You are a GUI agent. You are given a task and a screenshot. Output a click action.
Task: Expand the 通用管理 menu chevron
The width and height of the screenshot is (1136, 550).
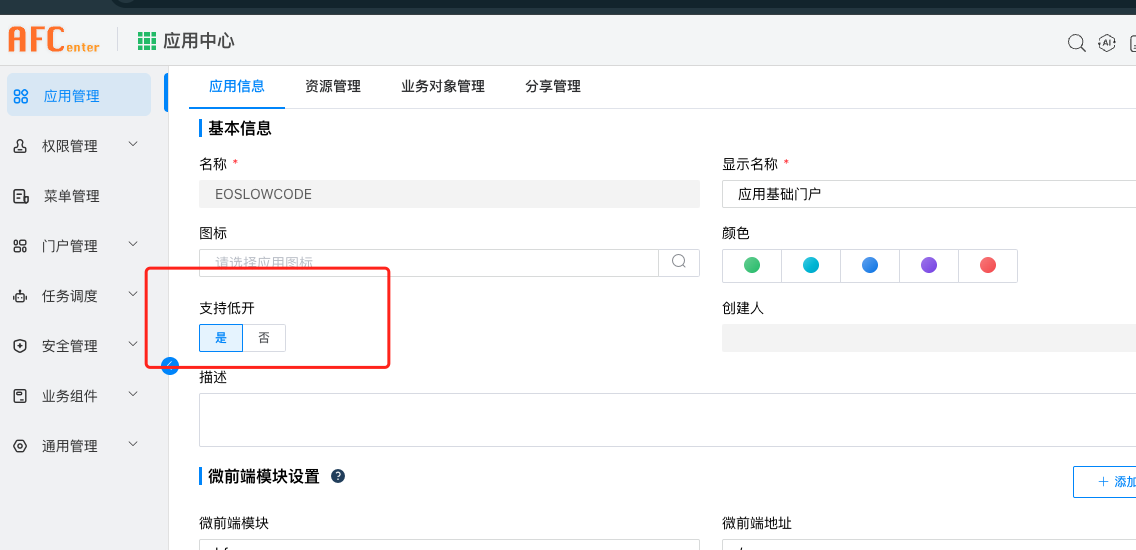point(133,443)
